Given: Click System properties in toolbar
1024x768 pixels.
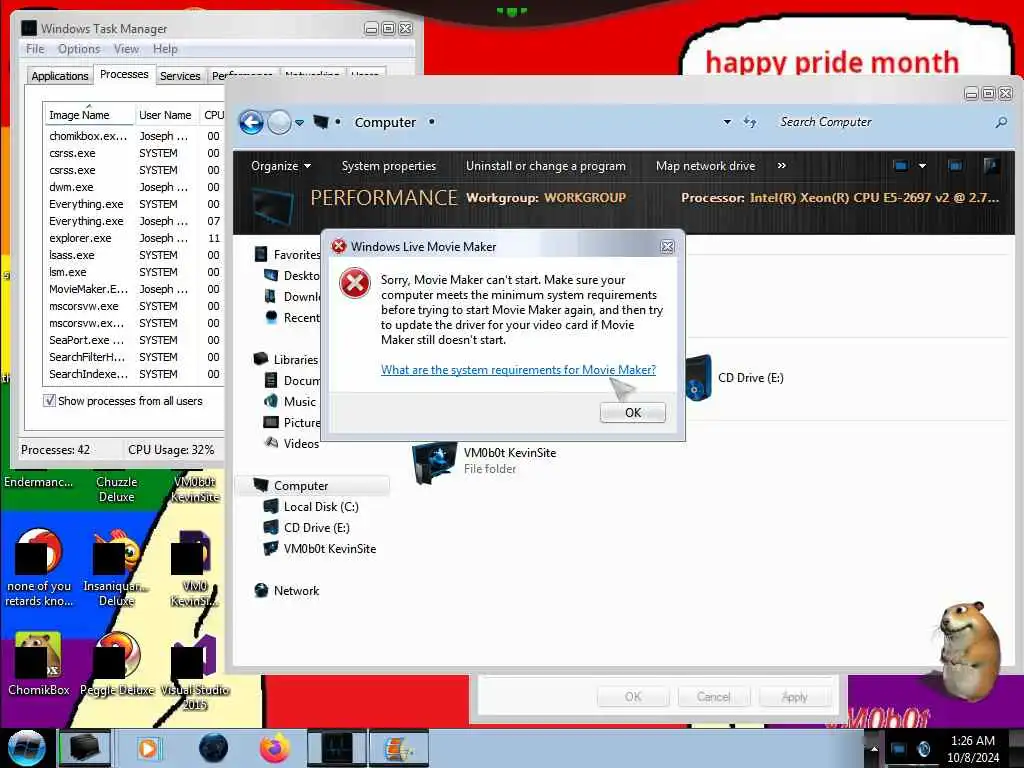Looking at the screenshot, I should (389, 166).
